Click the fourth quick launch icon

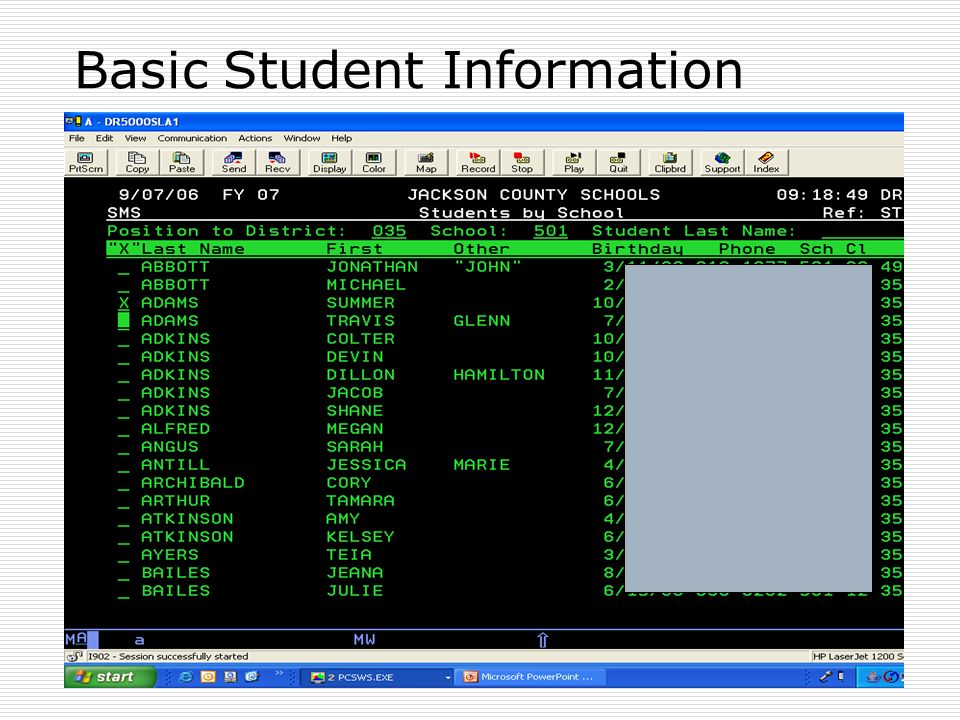(x=252, y=677)
